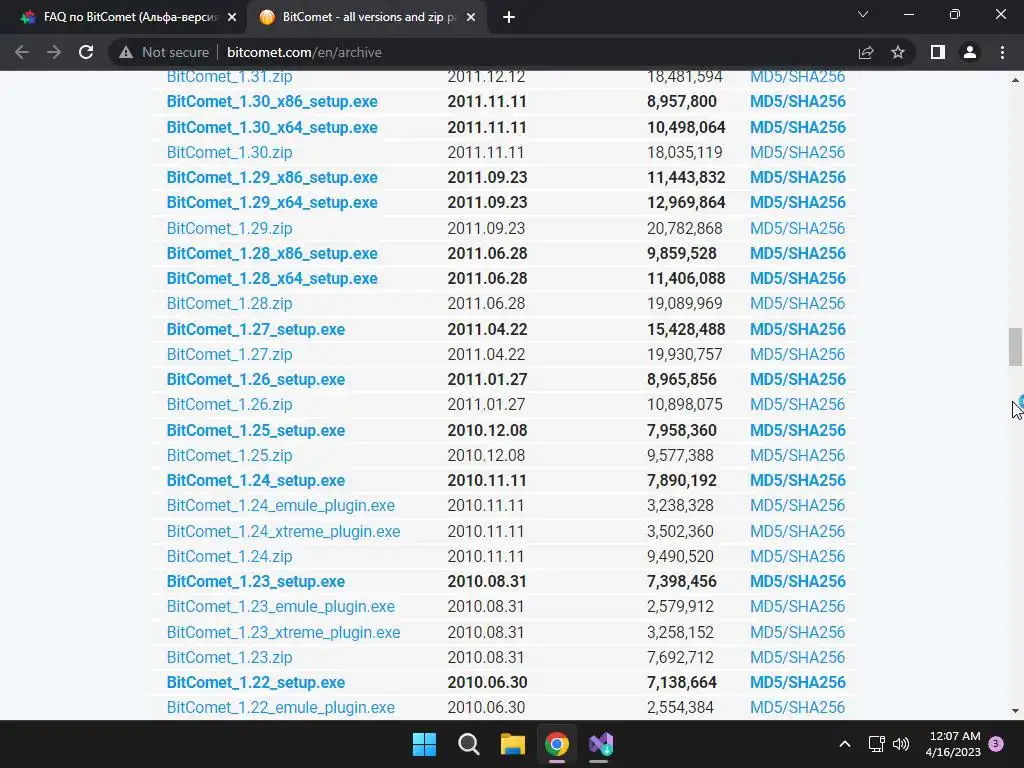Download BitComet_1.23_emule_plugin.exe
1024x768 pixels.
pos(280,607)
